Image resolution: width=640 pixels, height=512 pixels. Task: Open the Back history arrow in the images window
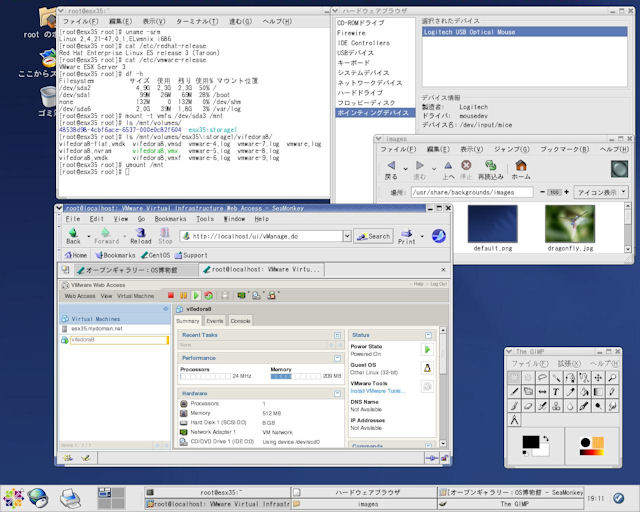(x=405, y=169)
